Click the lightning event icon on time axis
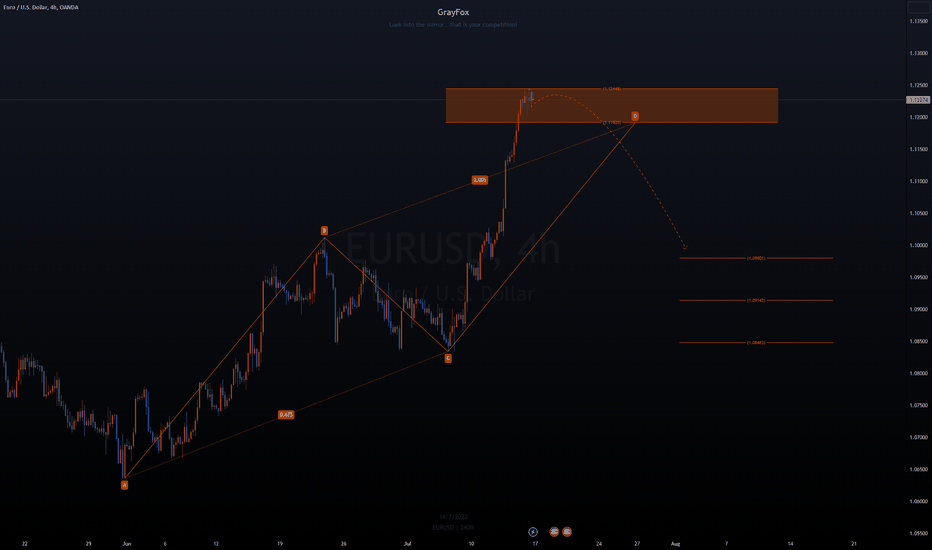The width and height of the screenshot is (932, 550). point(533,532)
